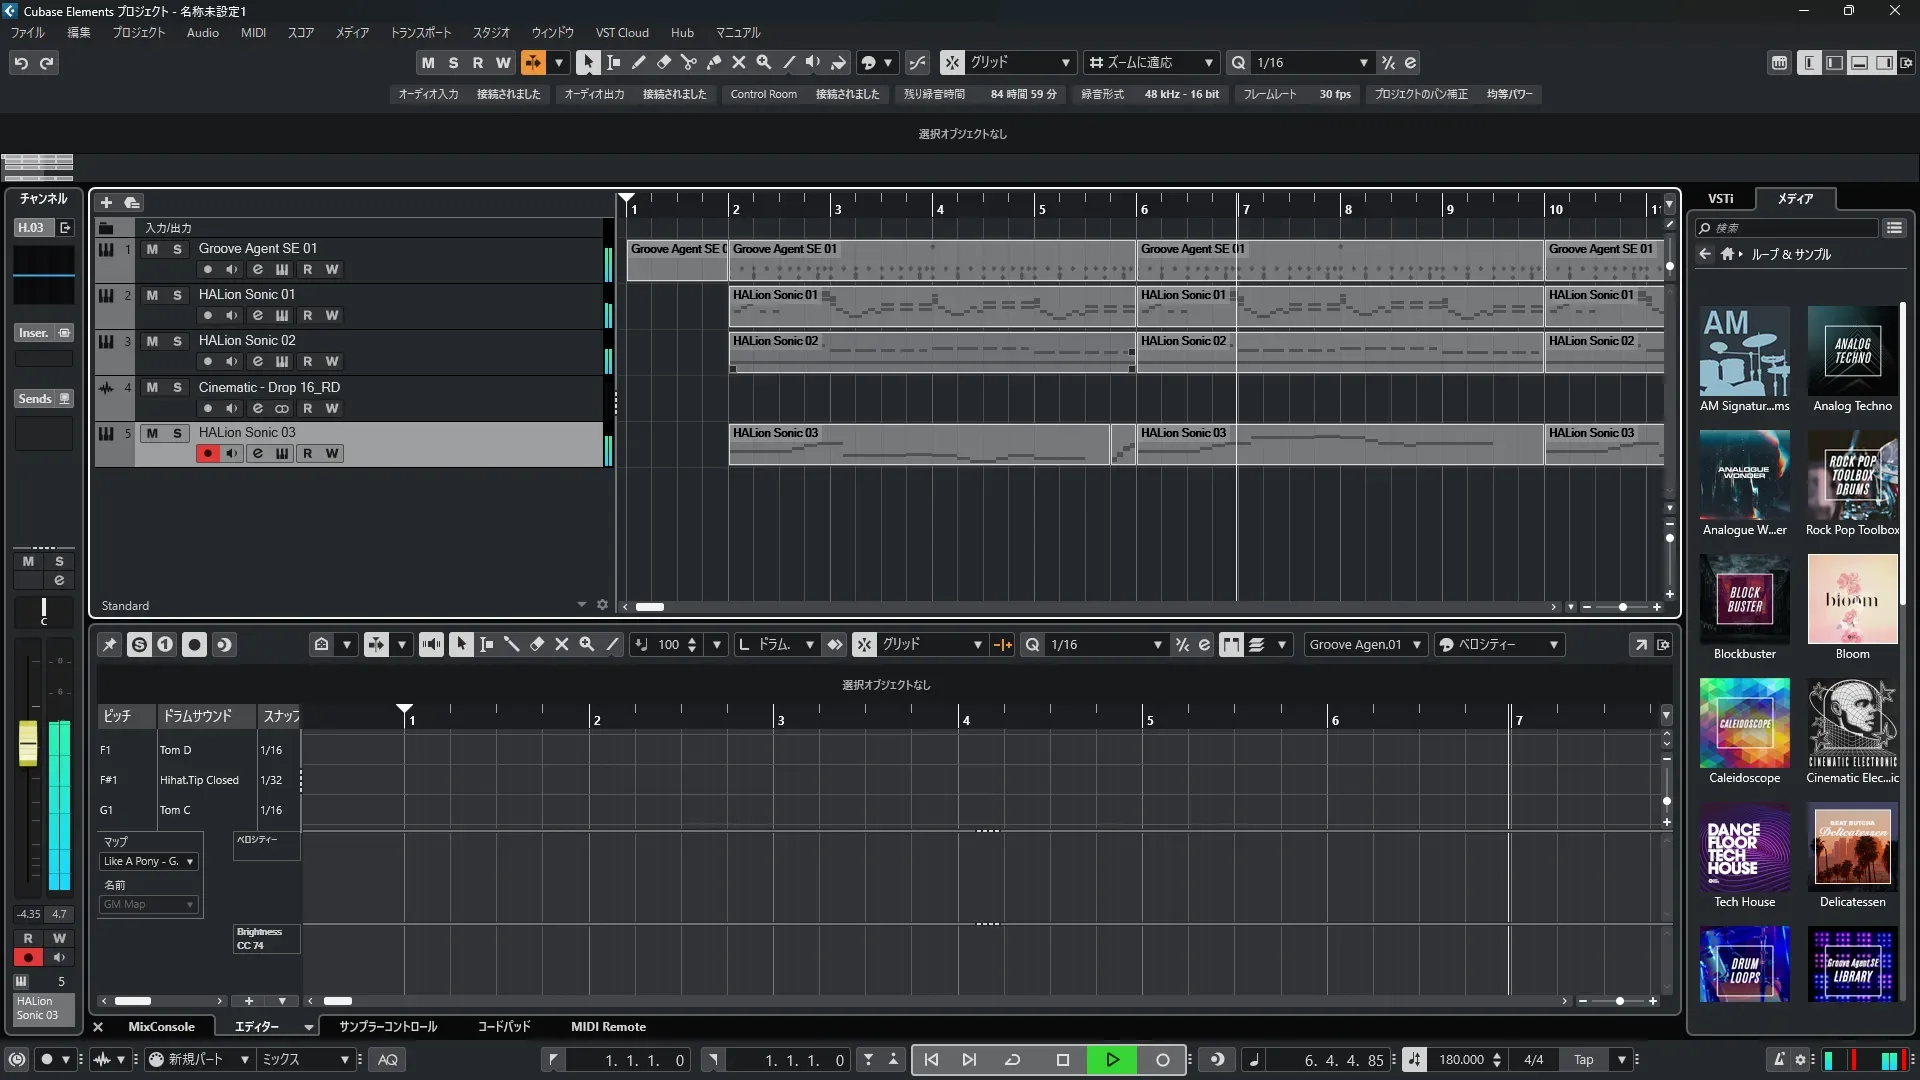This screenshot has width=1920, height=1080.
Task: Open the Like A Pony drum map dropdown
Action: [148, 862]
